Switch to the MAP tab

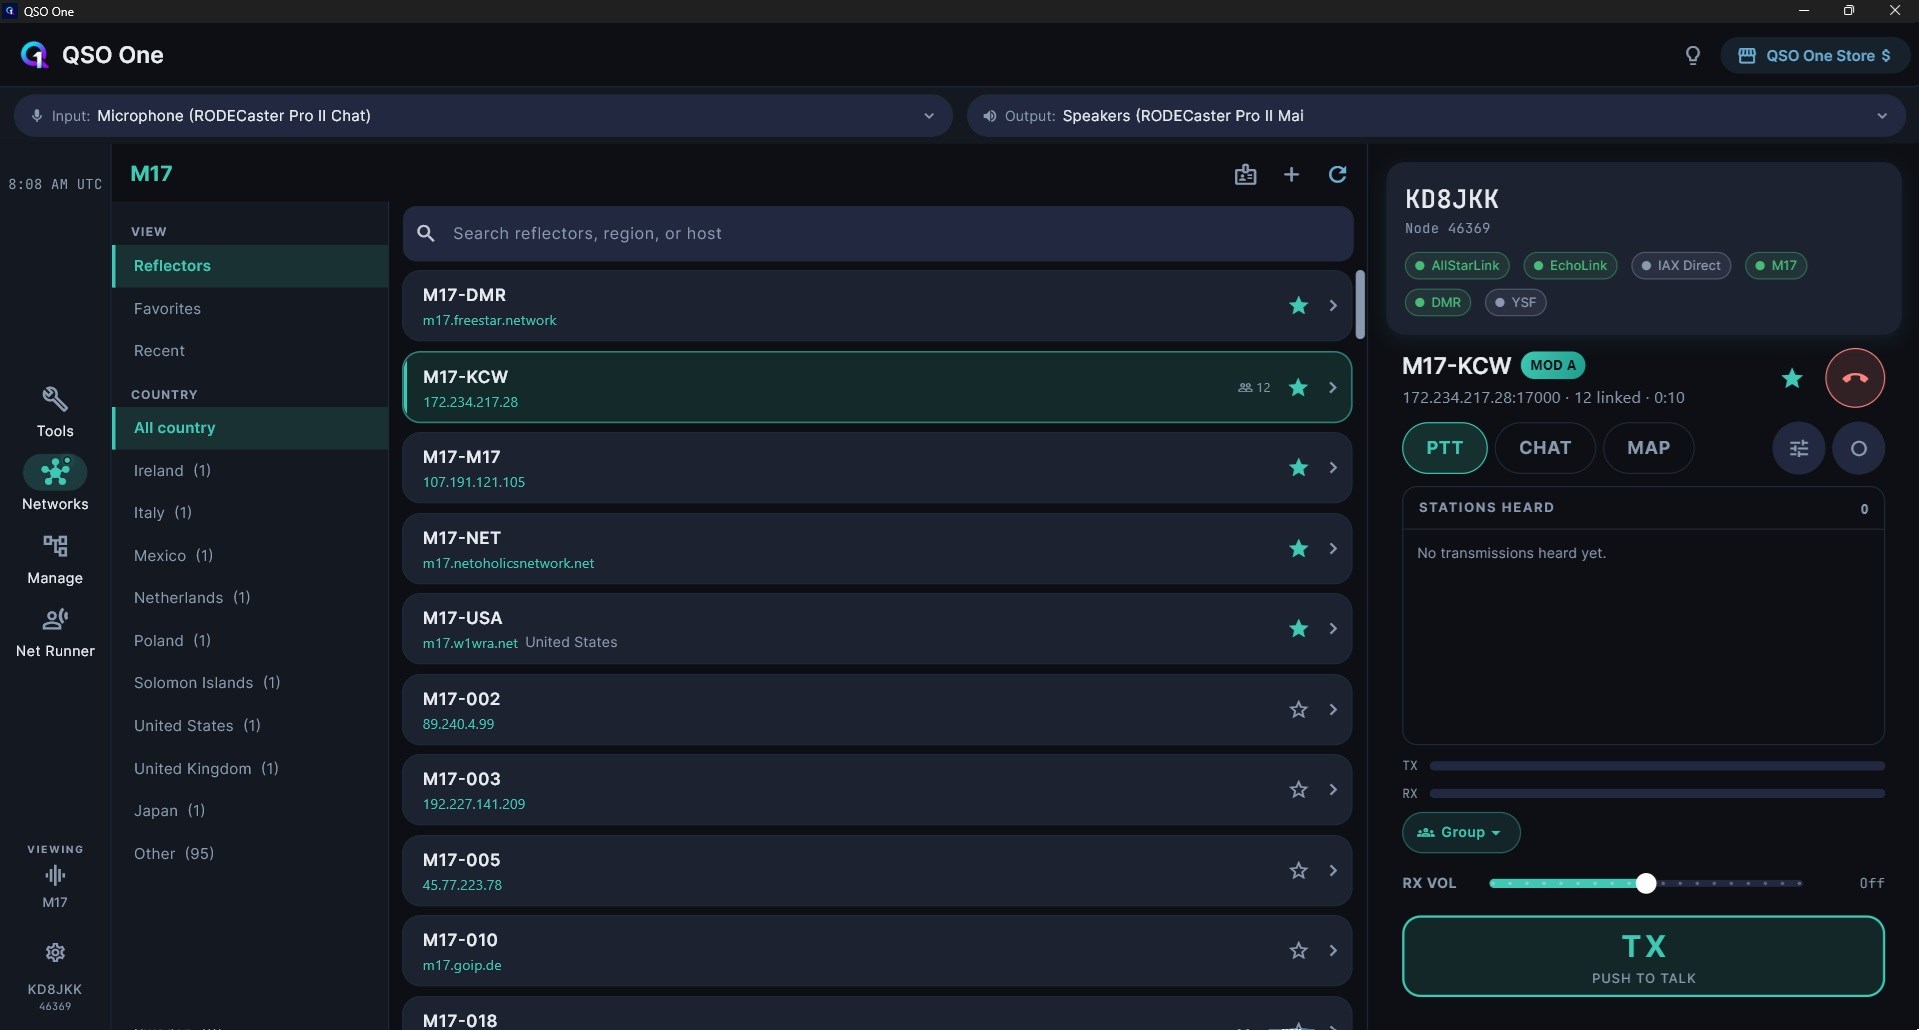[x=1648, y=448]
